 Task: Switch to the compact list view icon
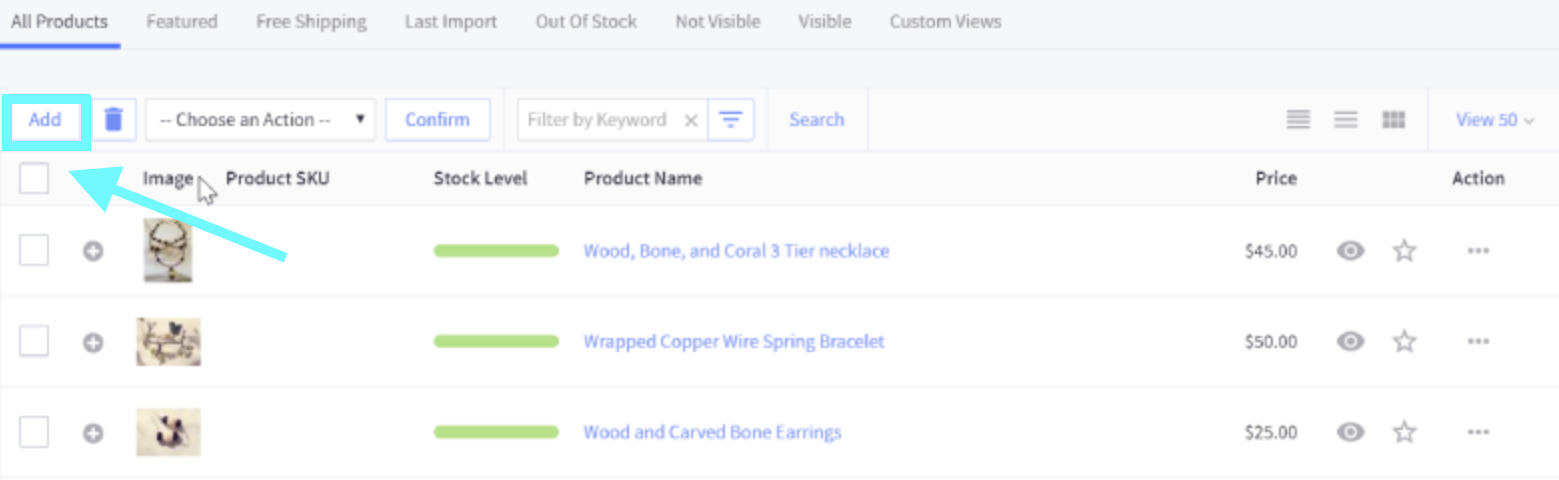coord(1346,120)
